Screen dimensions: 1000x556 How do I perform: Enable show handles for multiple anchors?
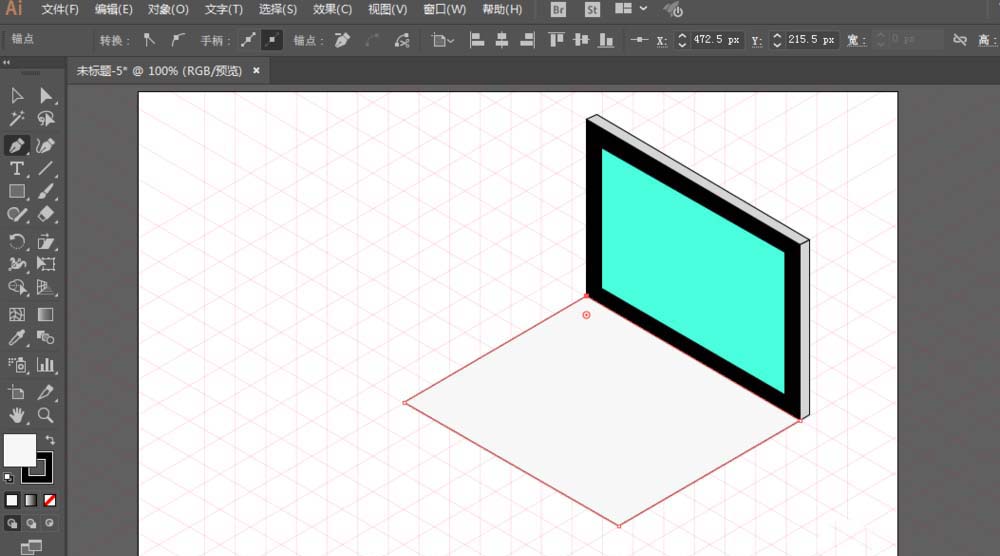pos(248,40)
